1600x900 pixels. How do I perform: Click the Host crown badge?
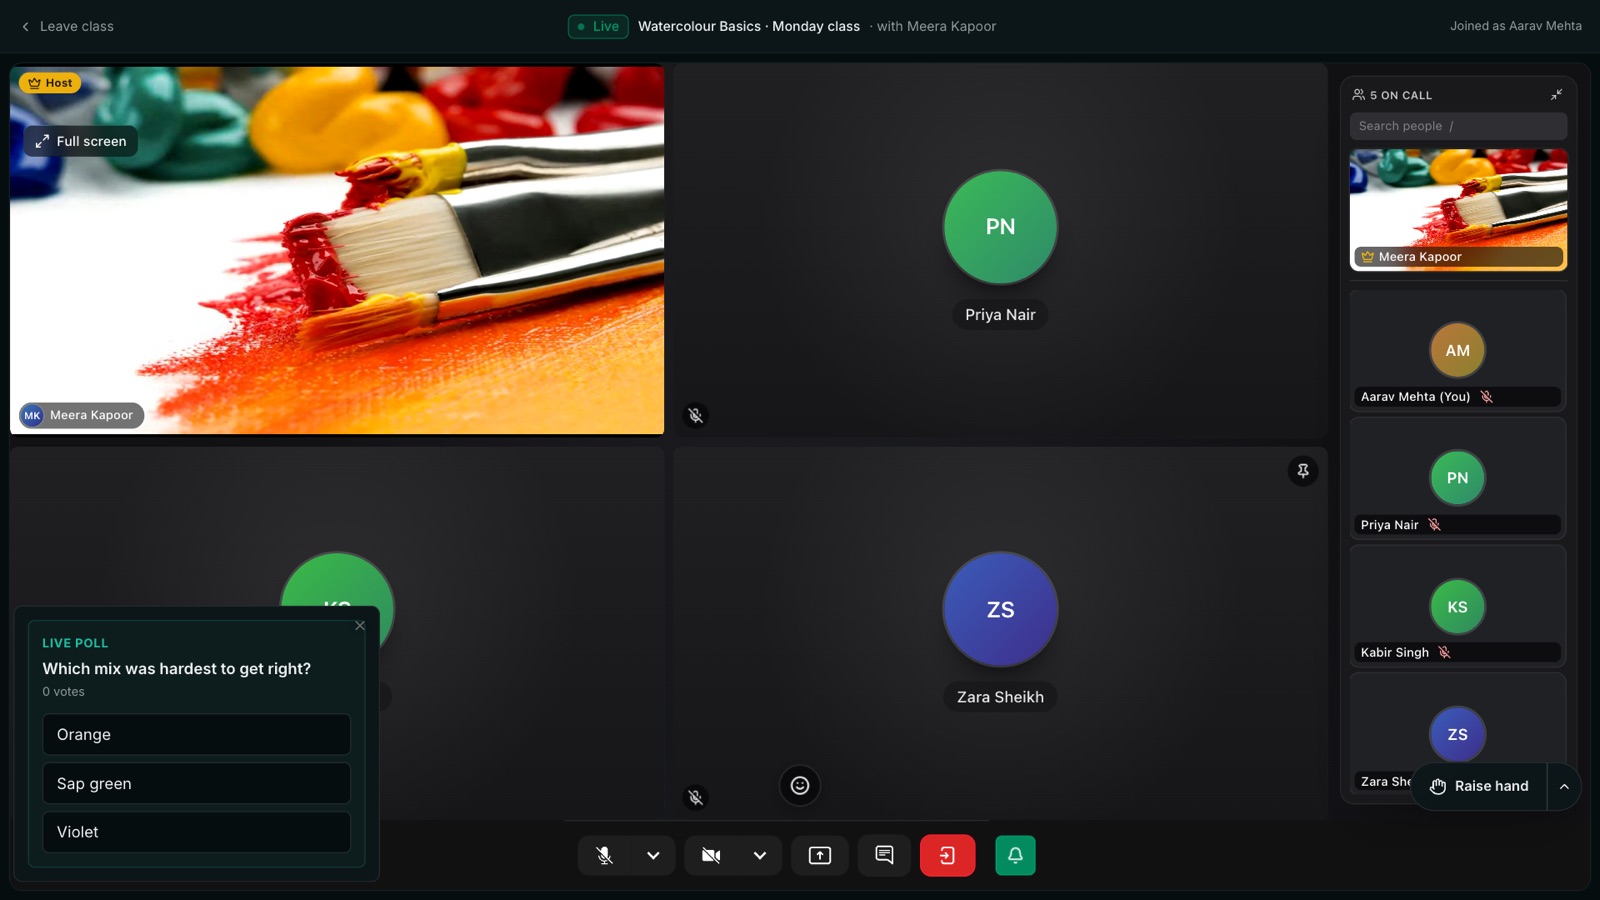(x=50, y=83)
